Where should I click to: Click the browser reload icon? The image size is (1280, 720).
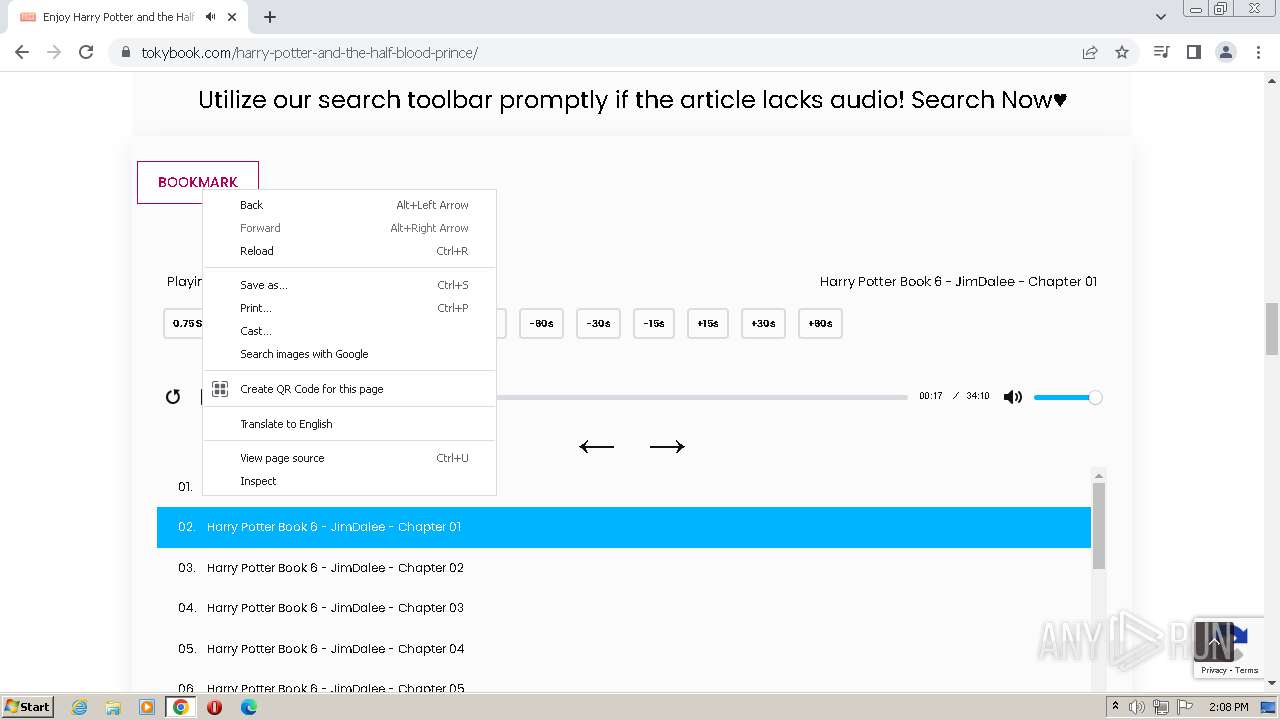(86, 52)
